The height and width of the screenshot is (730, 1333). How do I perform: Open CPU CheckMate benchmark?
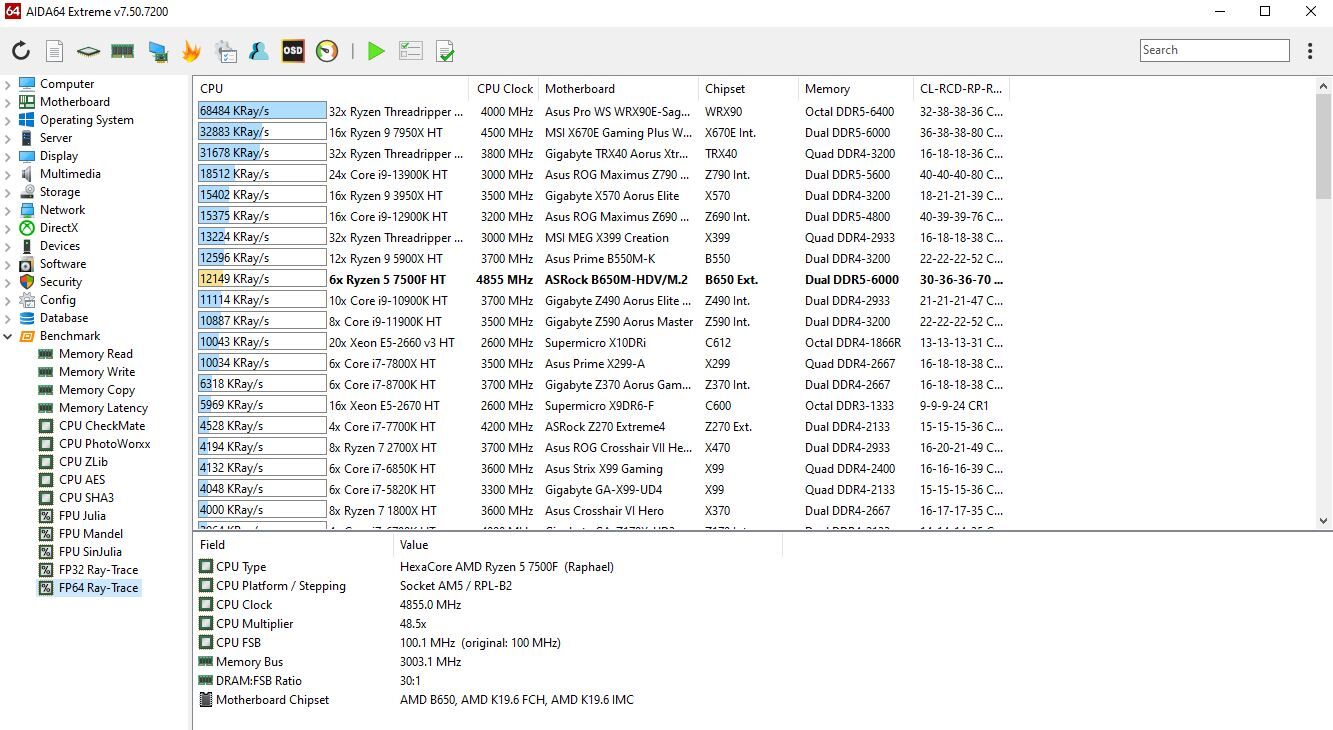(x=102, y=426)
